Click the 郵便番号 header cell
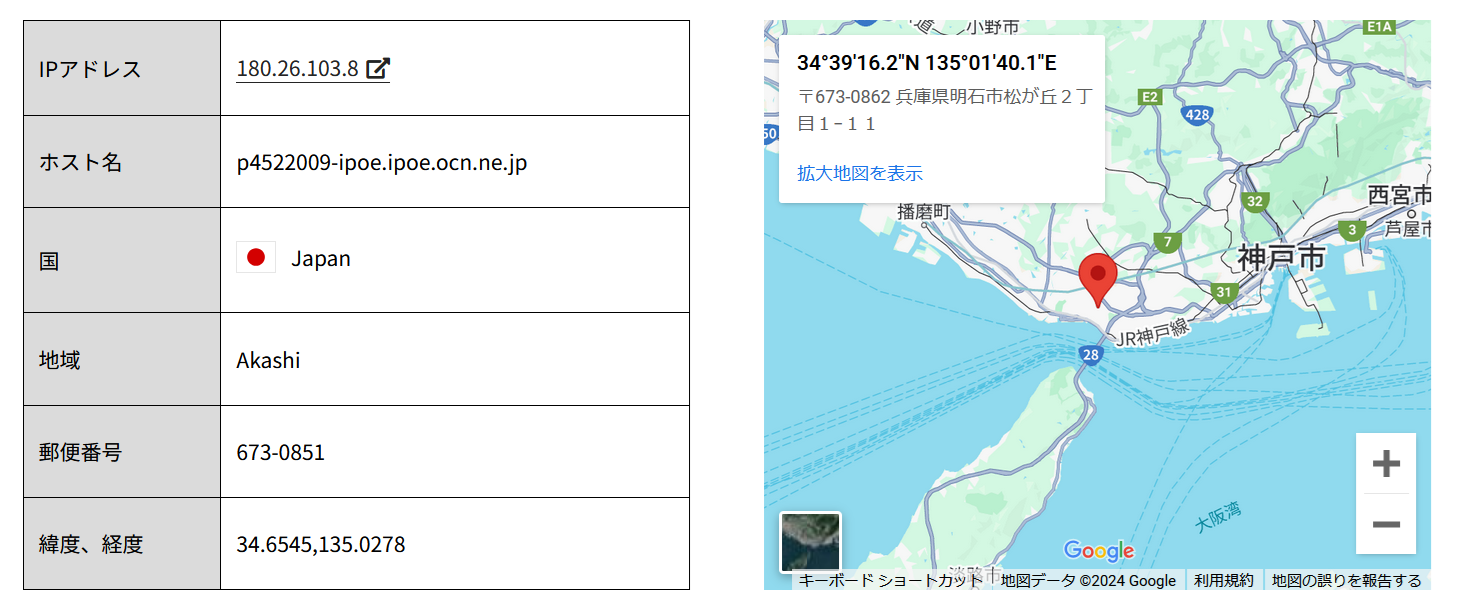 point(122,452)
